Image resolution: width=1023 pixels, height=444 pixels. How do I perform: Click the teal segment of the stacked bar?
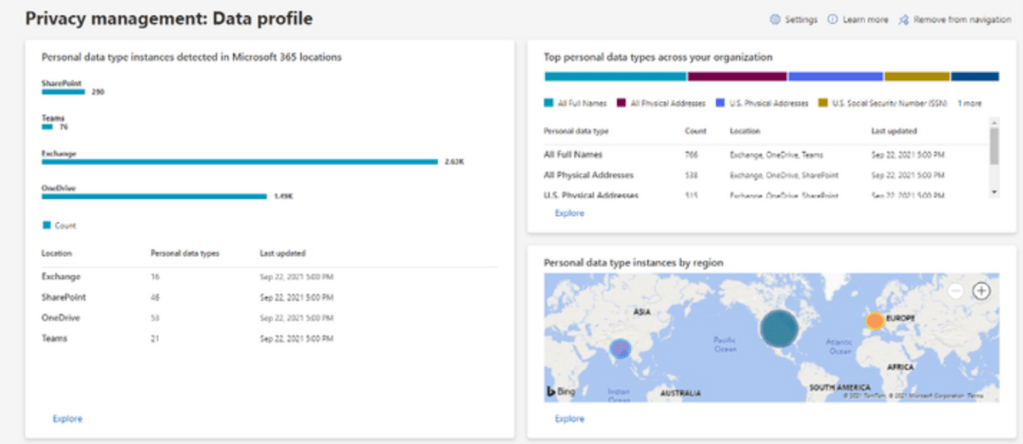pyautogui.click(x=615, y=76)
